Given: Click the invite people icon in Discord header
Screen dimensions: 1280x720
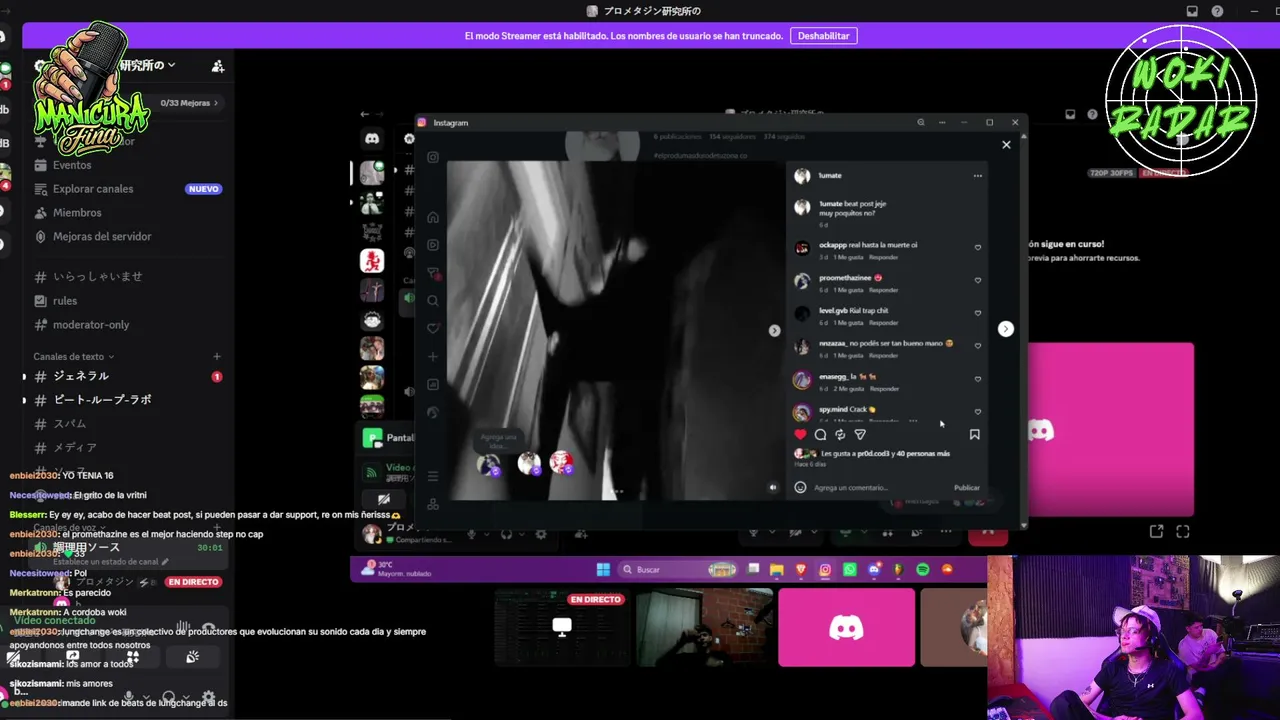Looking at the screenshot, I should click(218, 66).
